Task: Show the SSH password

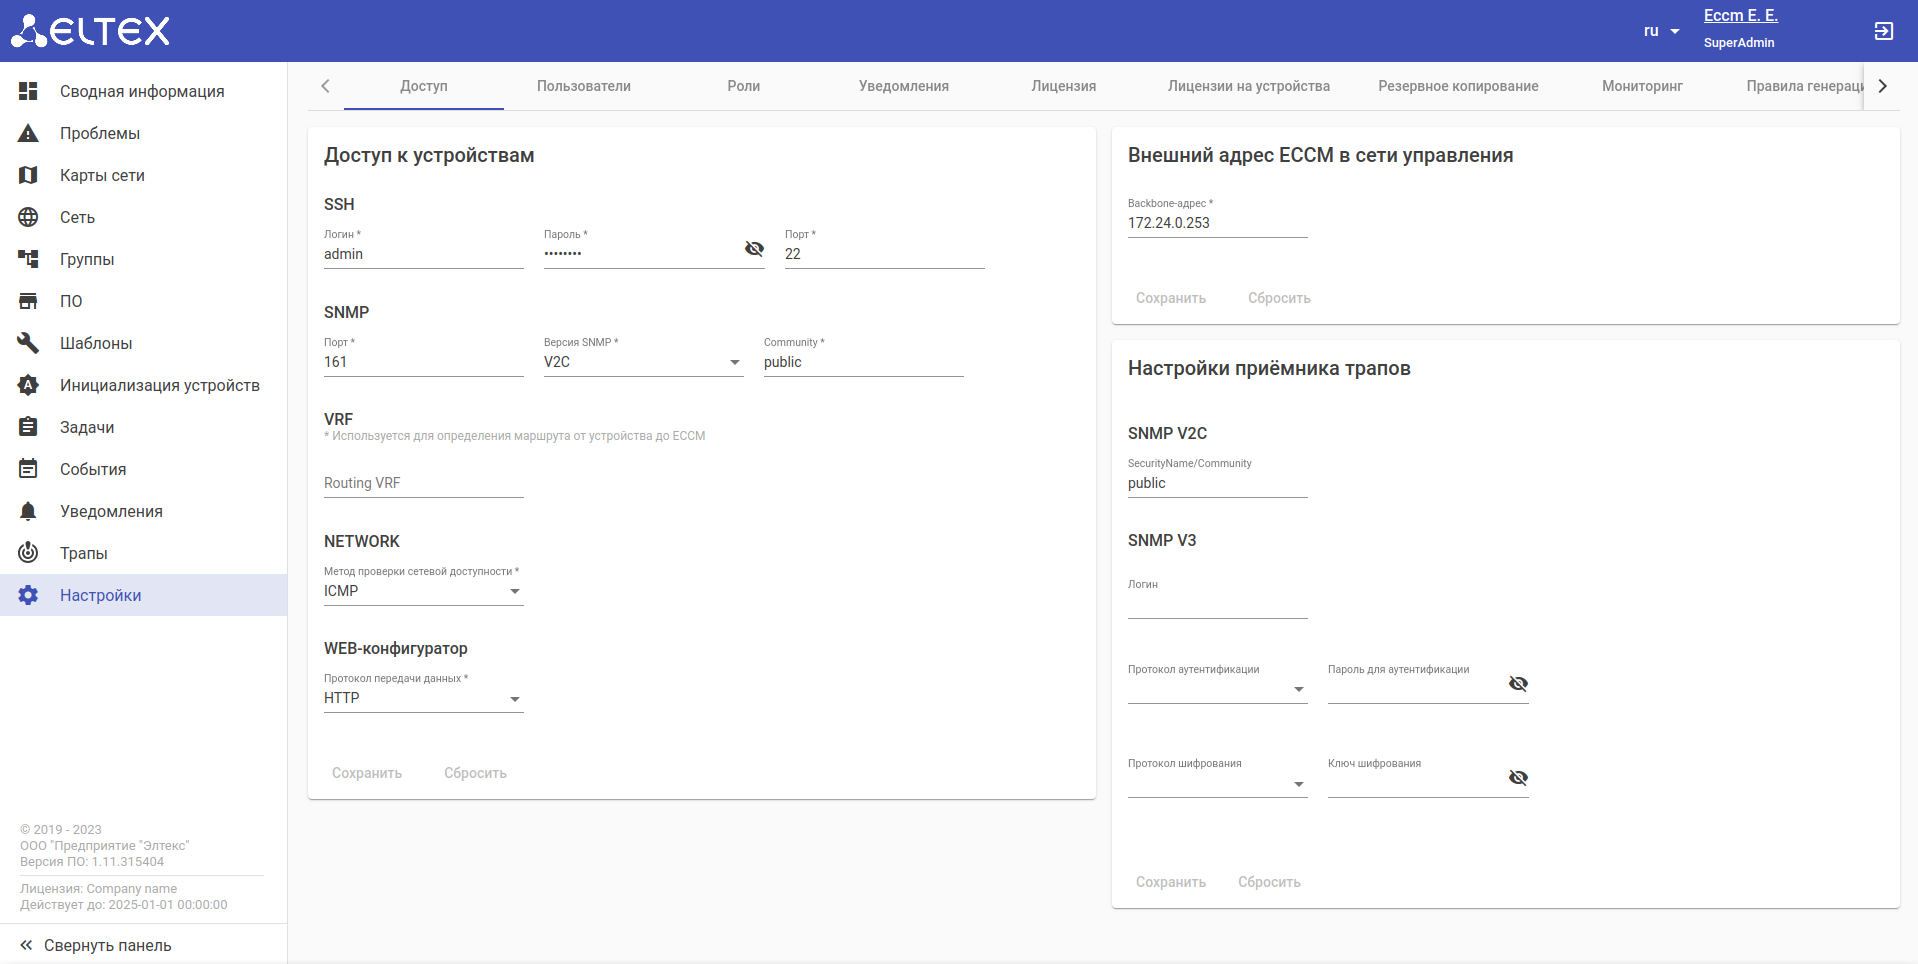Action: pos(754,249)
